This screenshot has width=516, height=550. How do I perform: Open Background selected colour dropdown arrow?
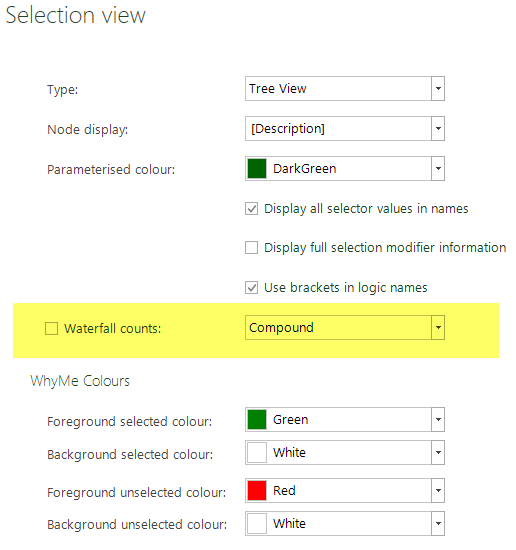[438, 452]
